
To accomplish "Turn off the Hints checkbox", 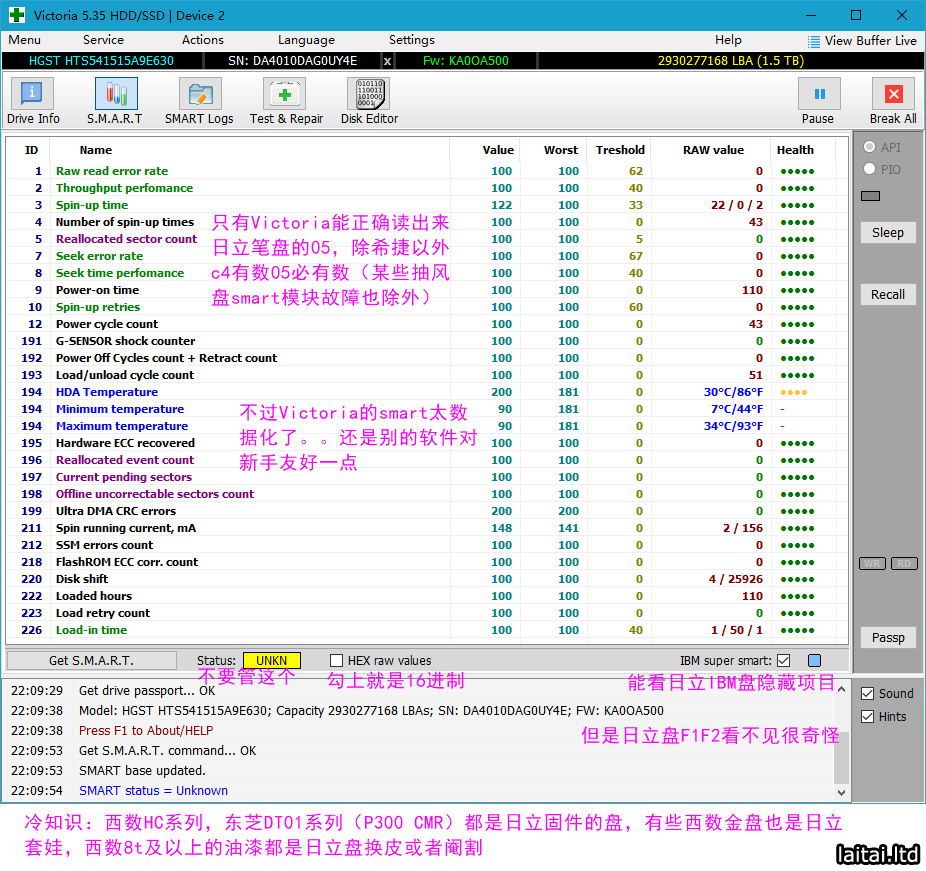I will [x=867, y=716].
